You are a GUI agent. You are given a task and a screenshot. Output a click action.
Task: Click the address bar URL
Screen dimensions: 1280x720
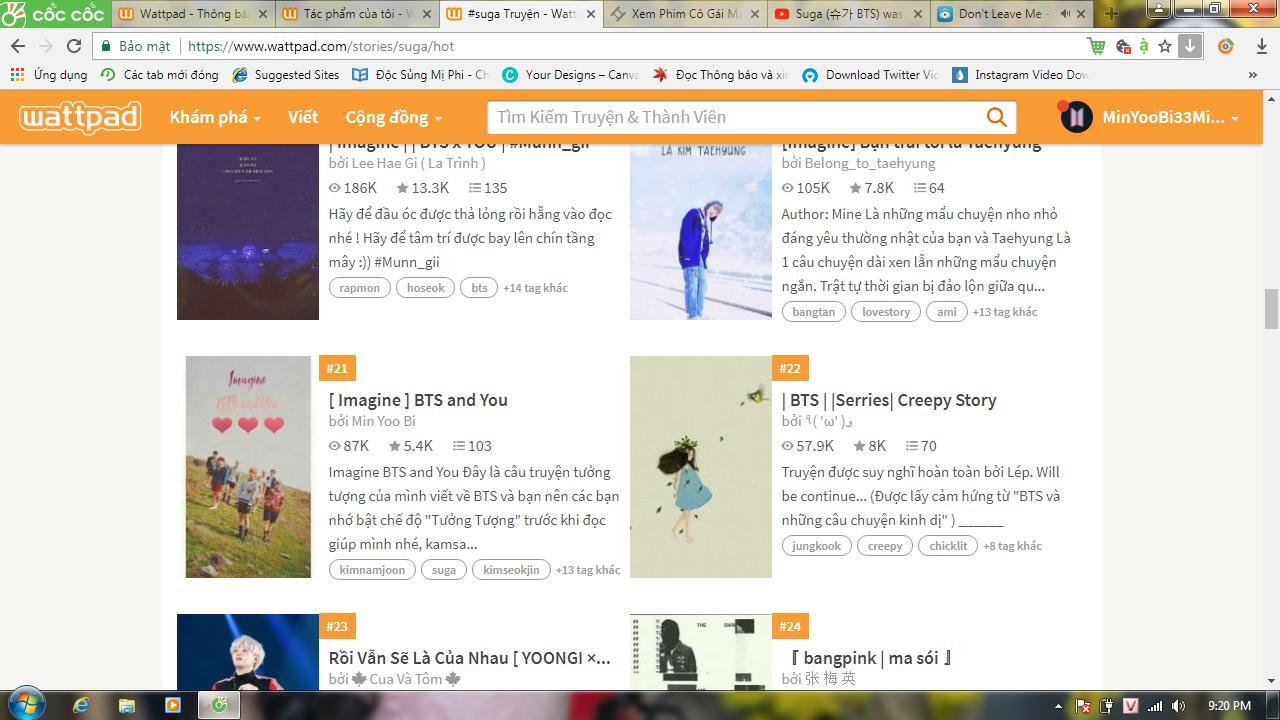pos(321,46)
